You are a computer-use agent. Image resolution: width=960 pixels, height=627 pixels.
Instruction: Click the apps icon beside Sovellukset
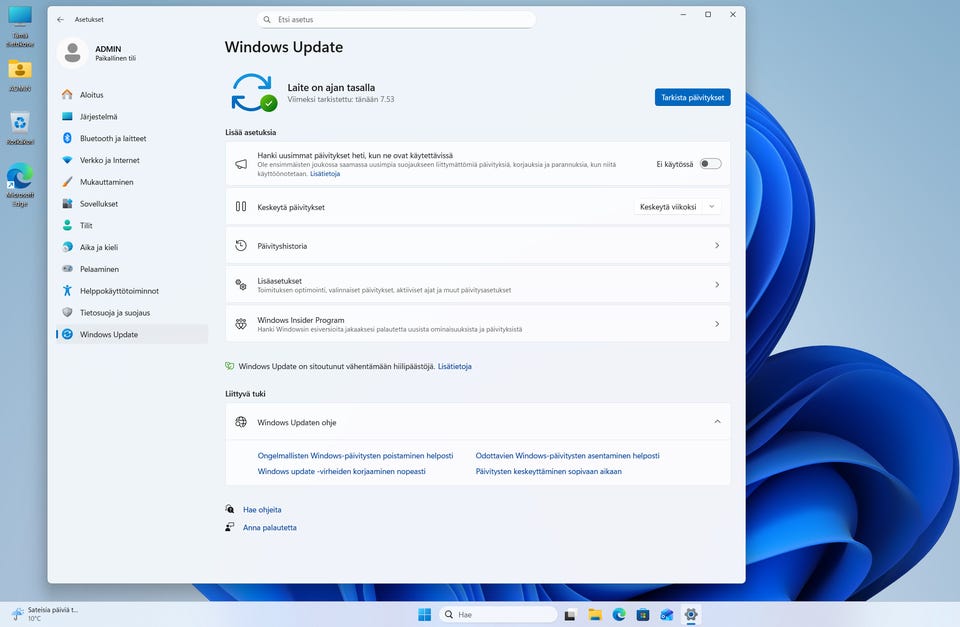(x=67, y=203)
